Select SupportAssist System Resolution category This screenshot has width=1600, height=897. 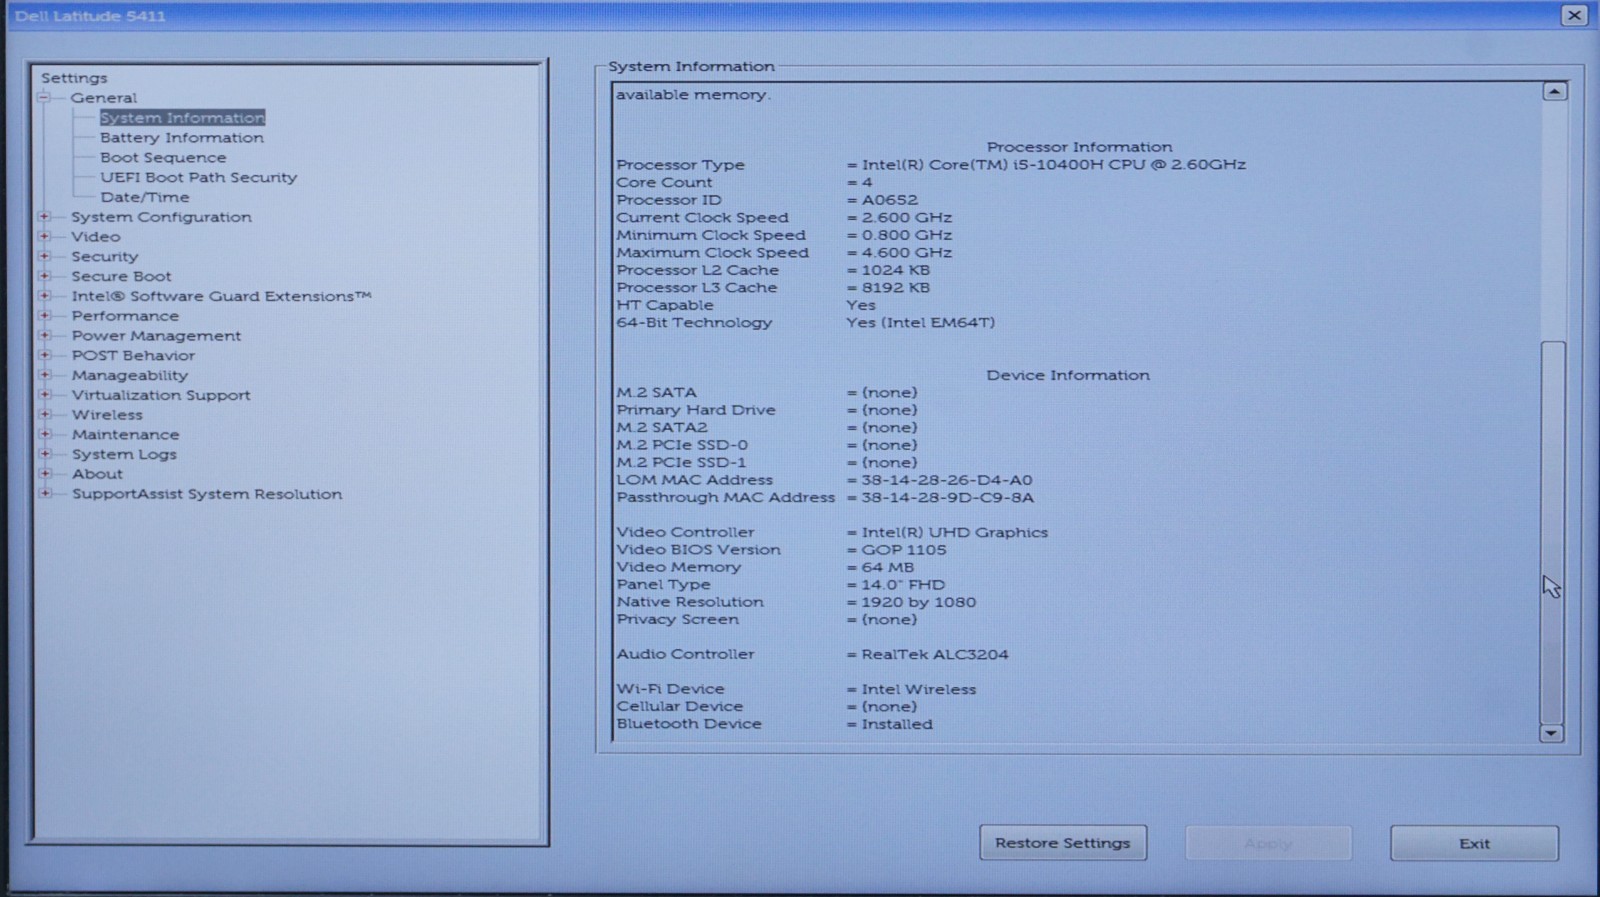[207, 494]
